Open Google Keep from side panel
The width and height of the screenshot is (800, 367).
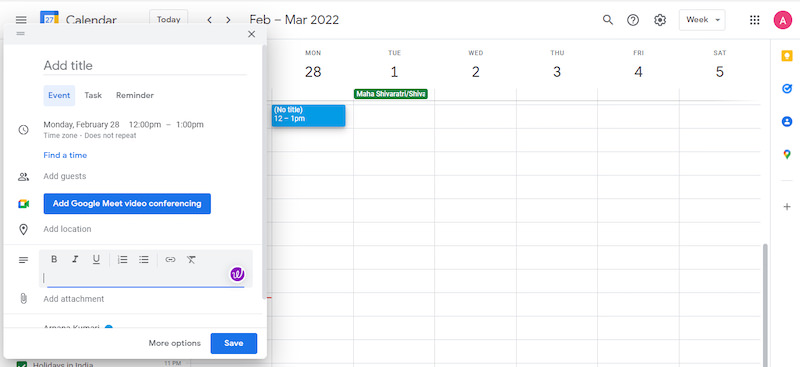787,56
